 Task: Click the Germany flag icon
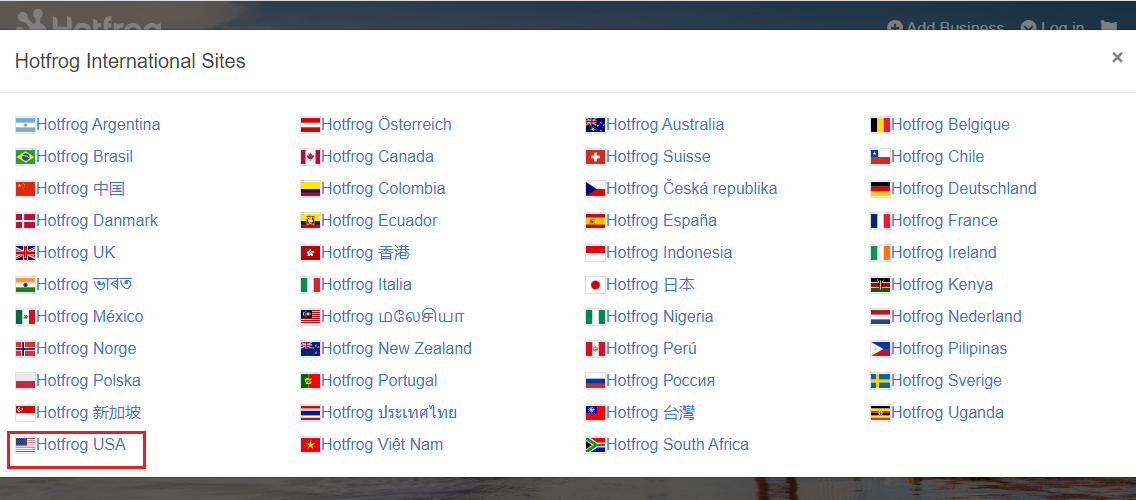(x=880, y=189)
